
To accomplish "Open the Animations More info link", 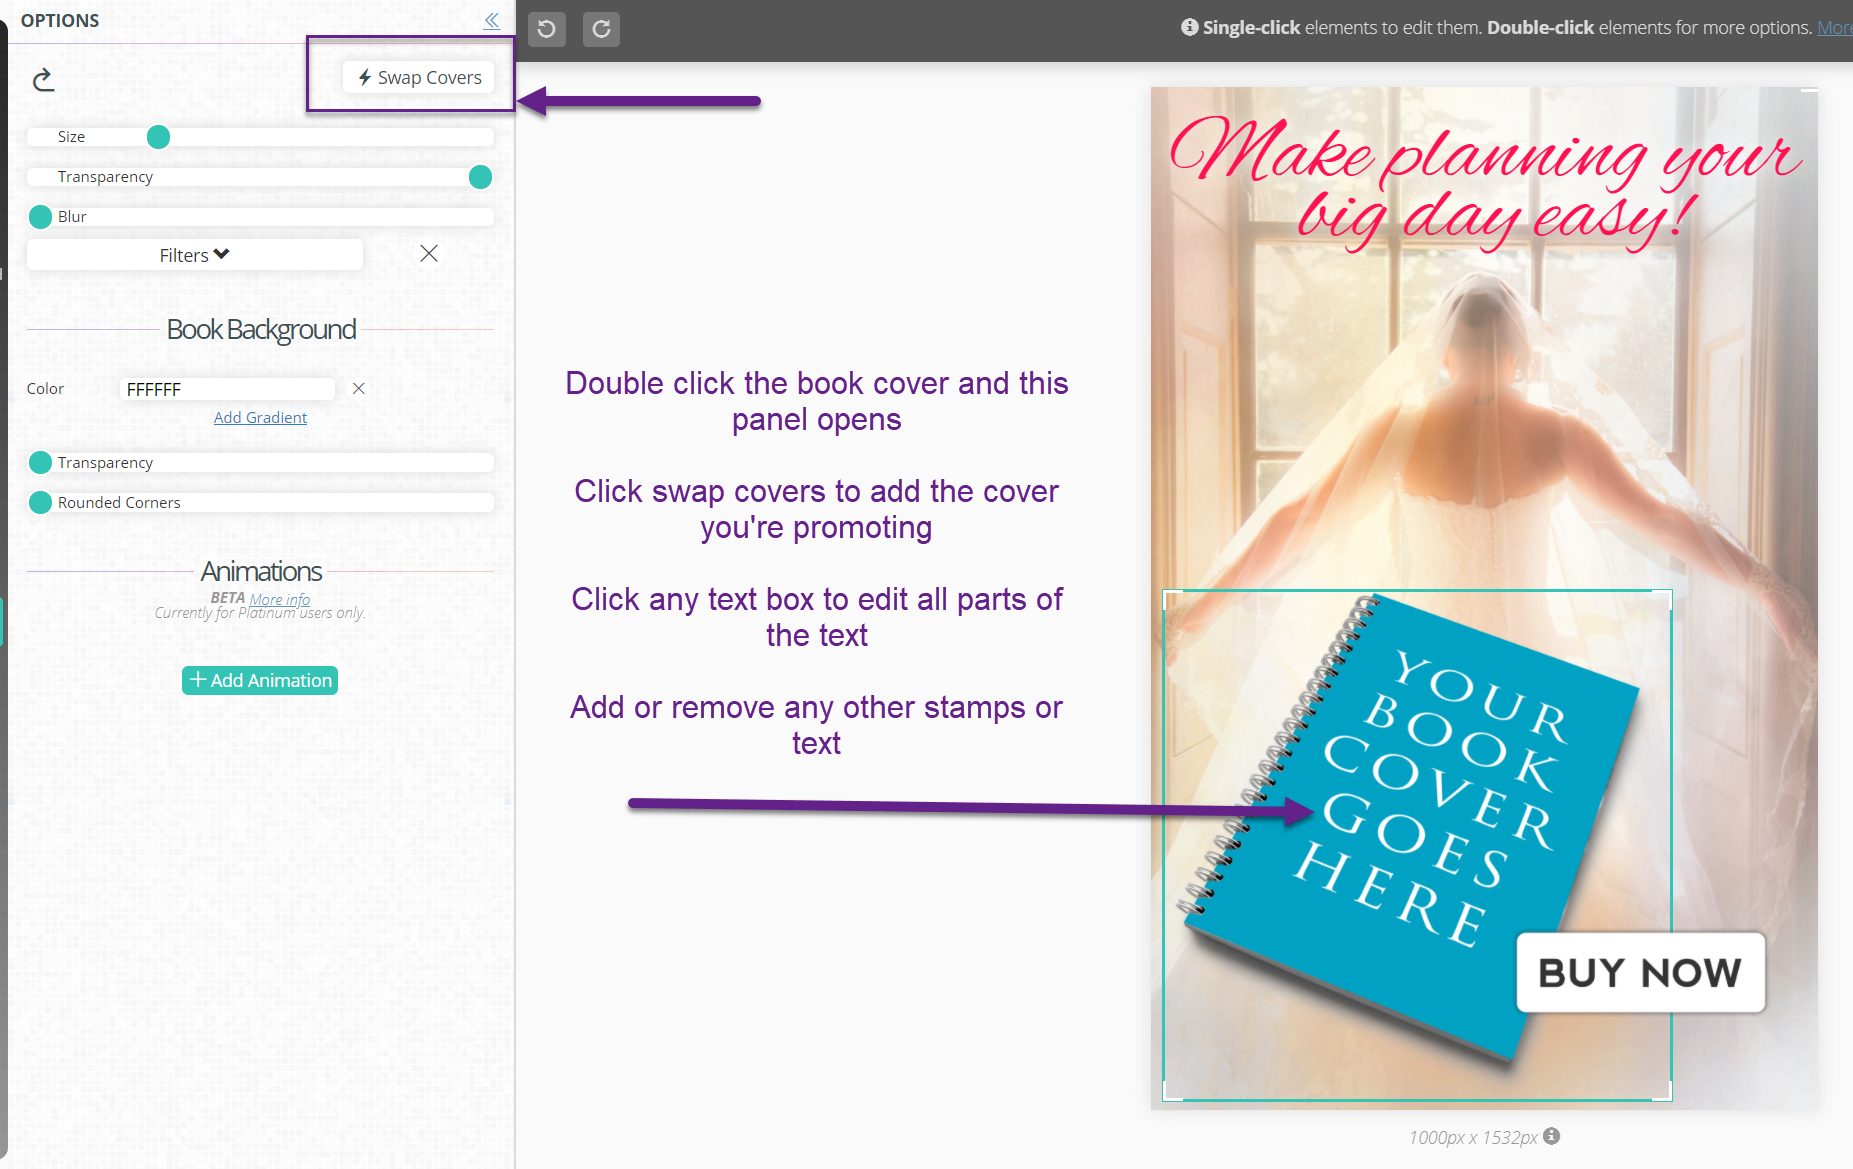I will 279,599.
